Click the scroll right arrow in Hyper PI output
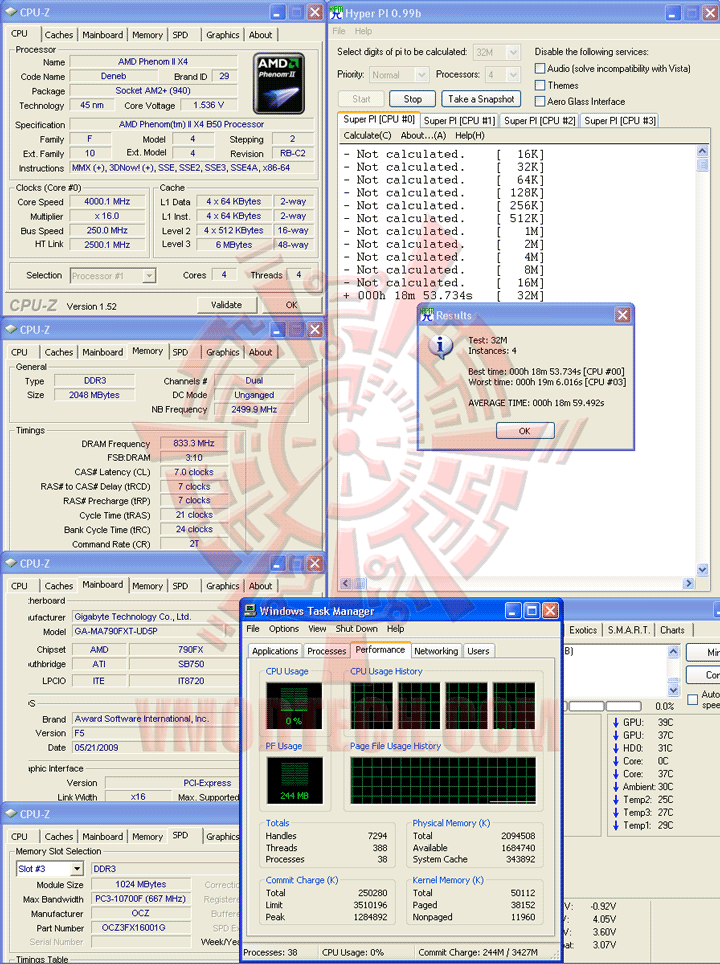This screenshot has height=964, width=720. [x=689, y=583]
